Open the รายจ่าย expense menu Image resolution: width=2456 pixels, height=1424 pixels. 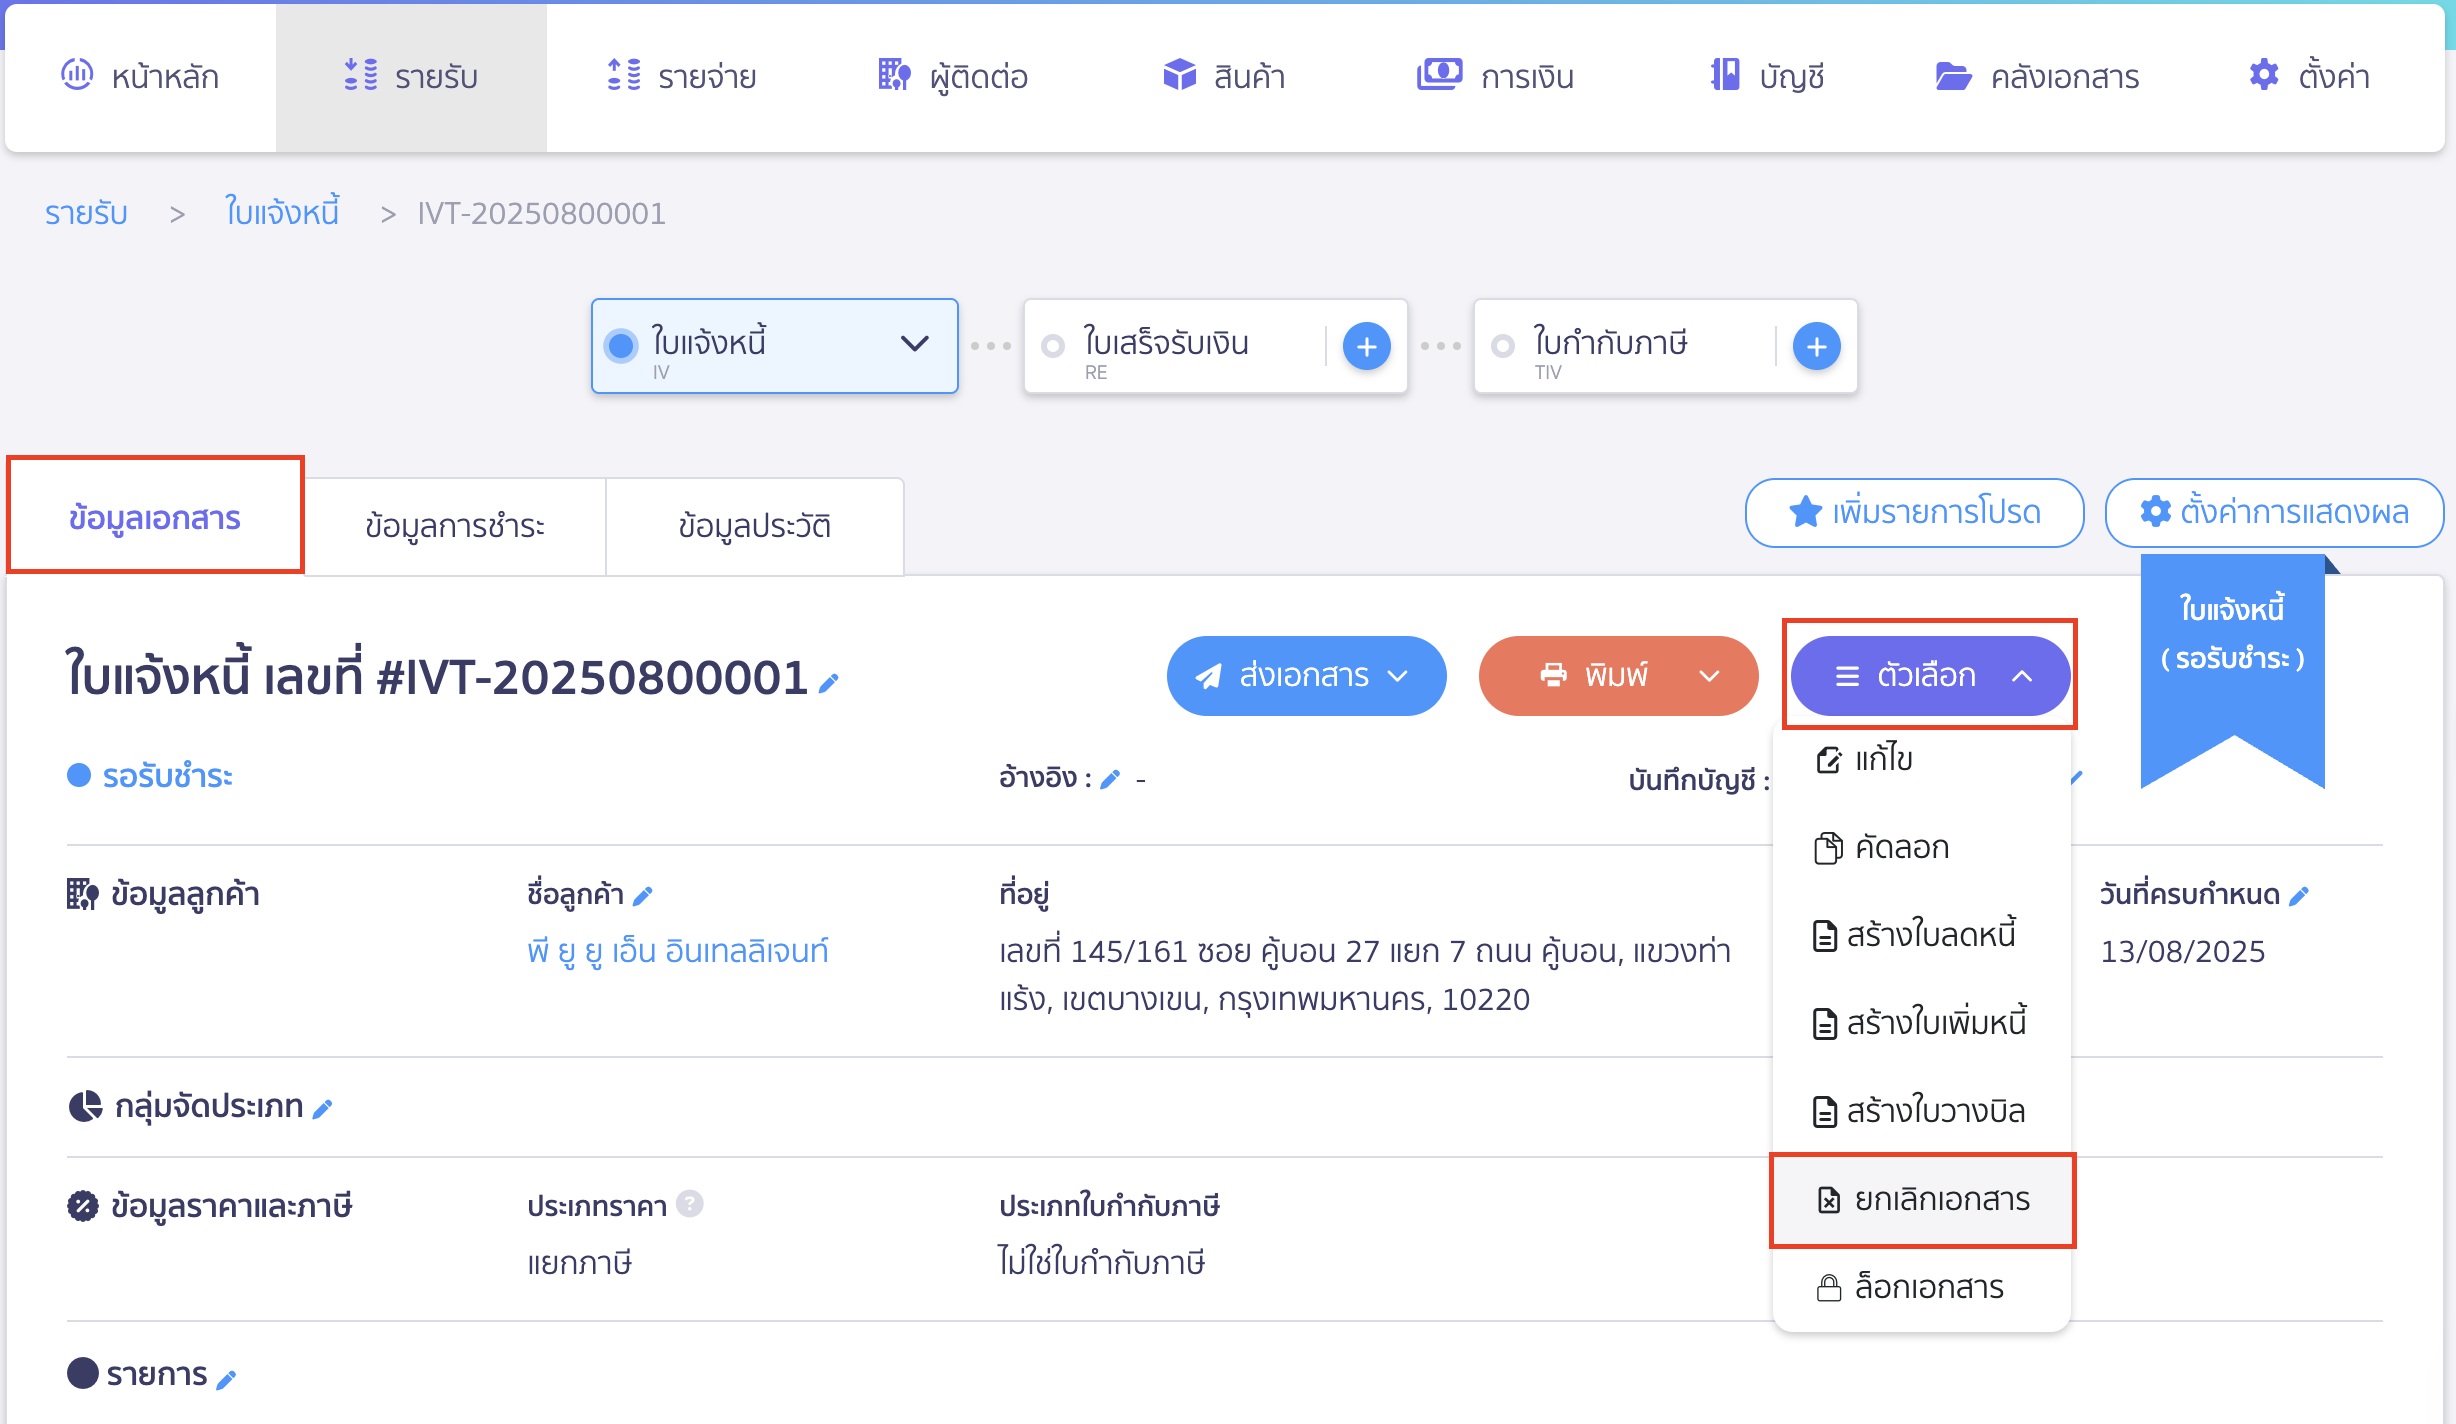[x=682, y=76]
